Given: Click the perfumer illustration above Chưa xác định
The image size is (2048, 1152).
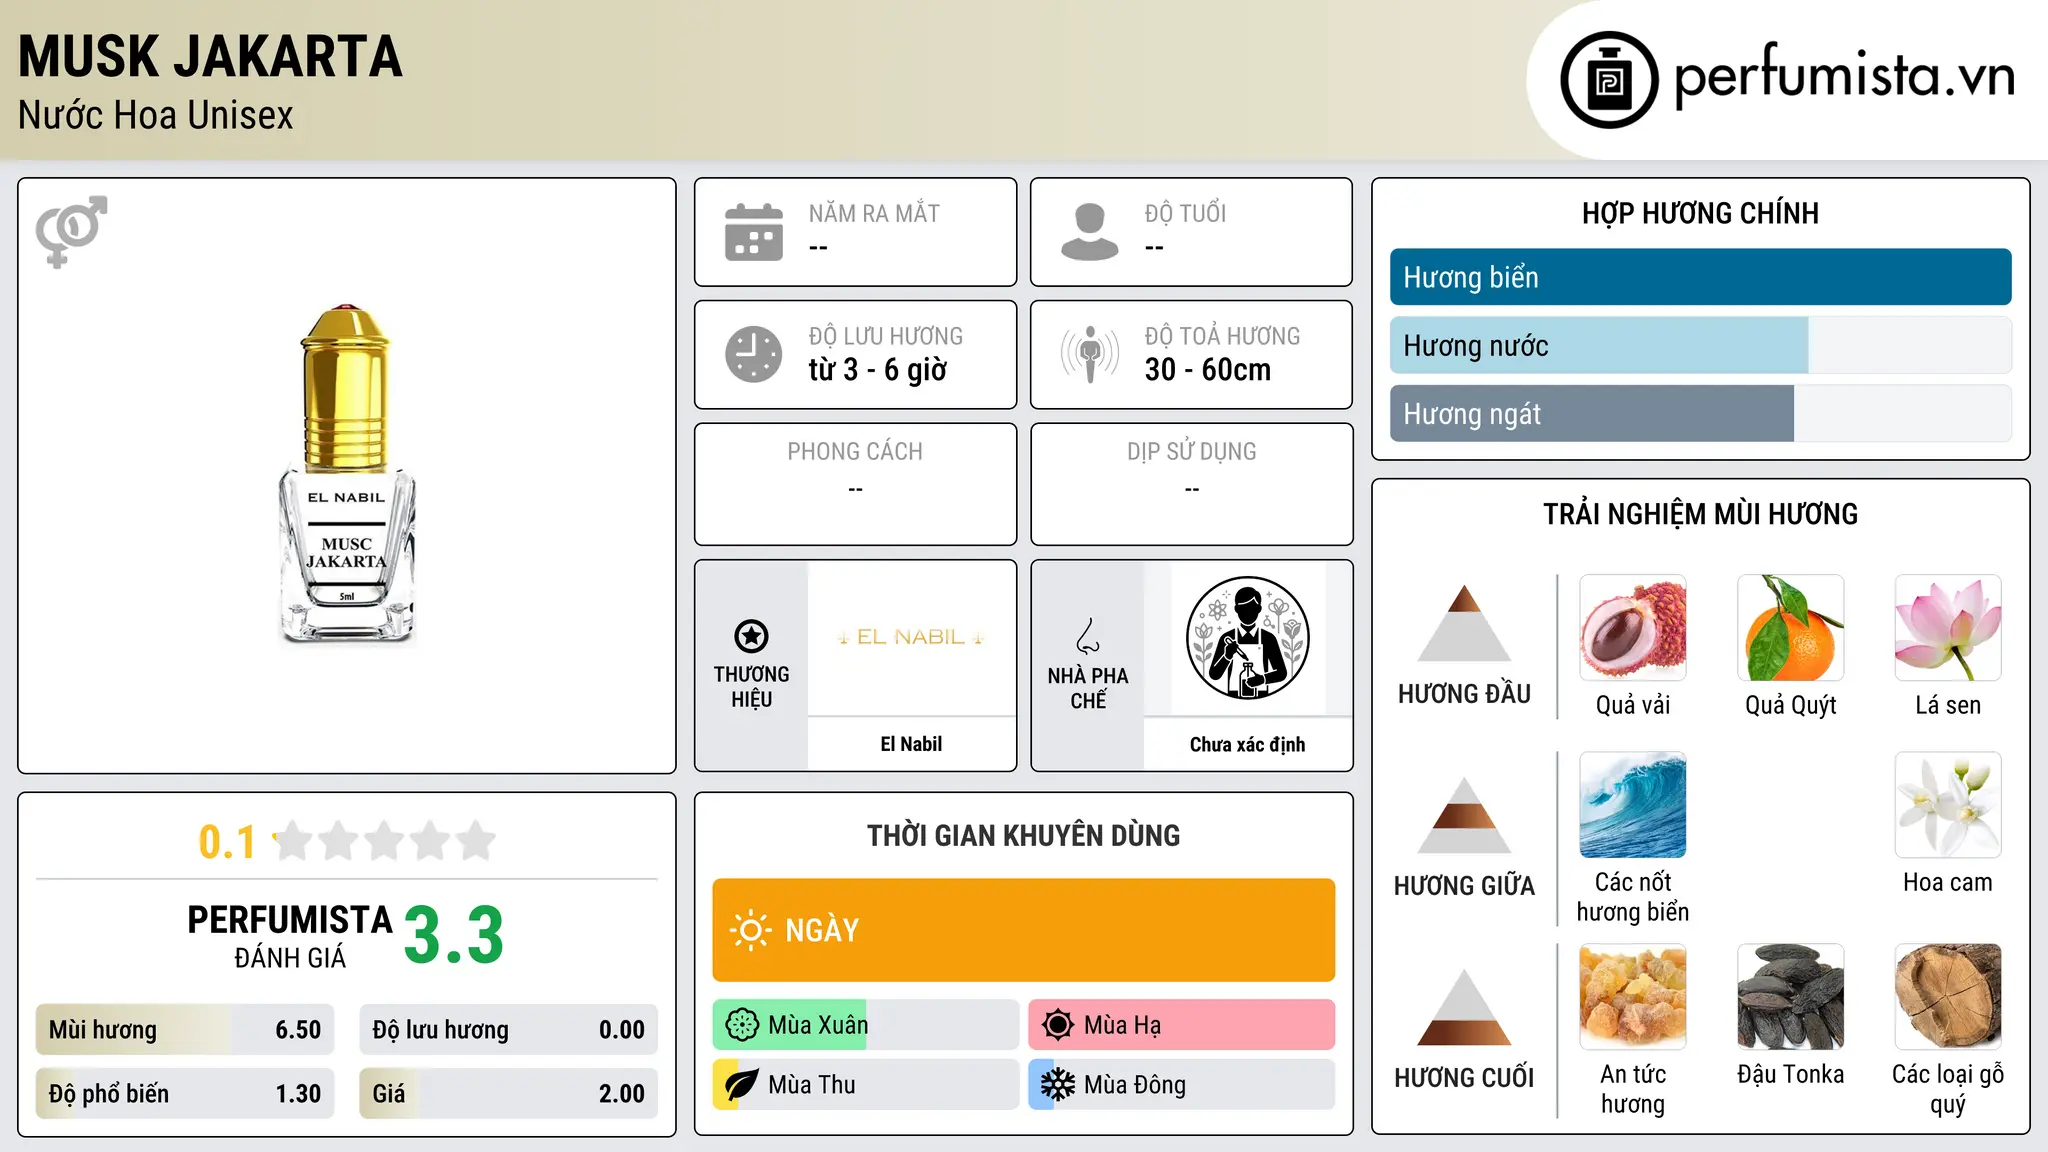Looking at the screenshot, I should tap(1247, 638).
